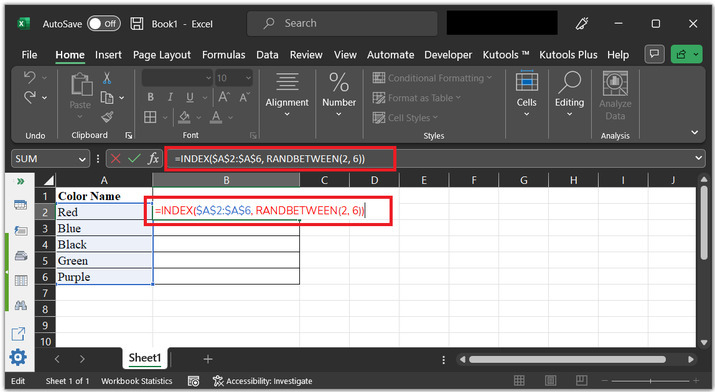Click the Kutools settings gear icon

[18, 357]
